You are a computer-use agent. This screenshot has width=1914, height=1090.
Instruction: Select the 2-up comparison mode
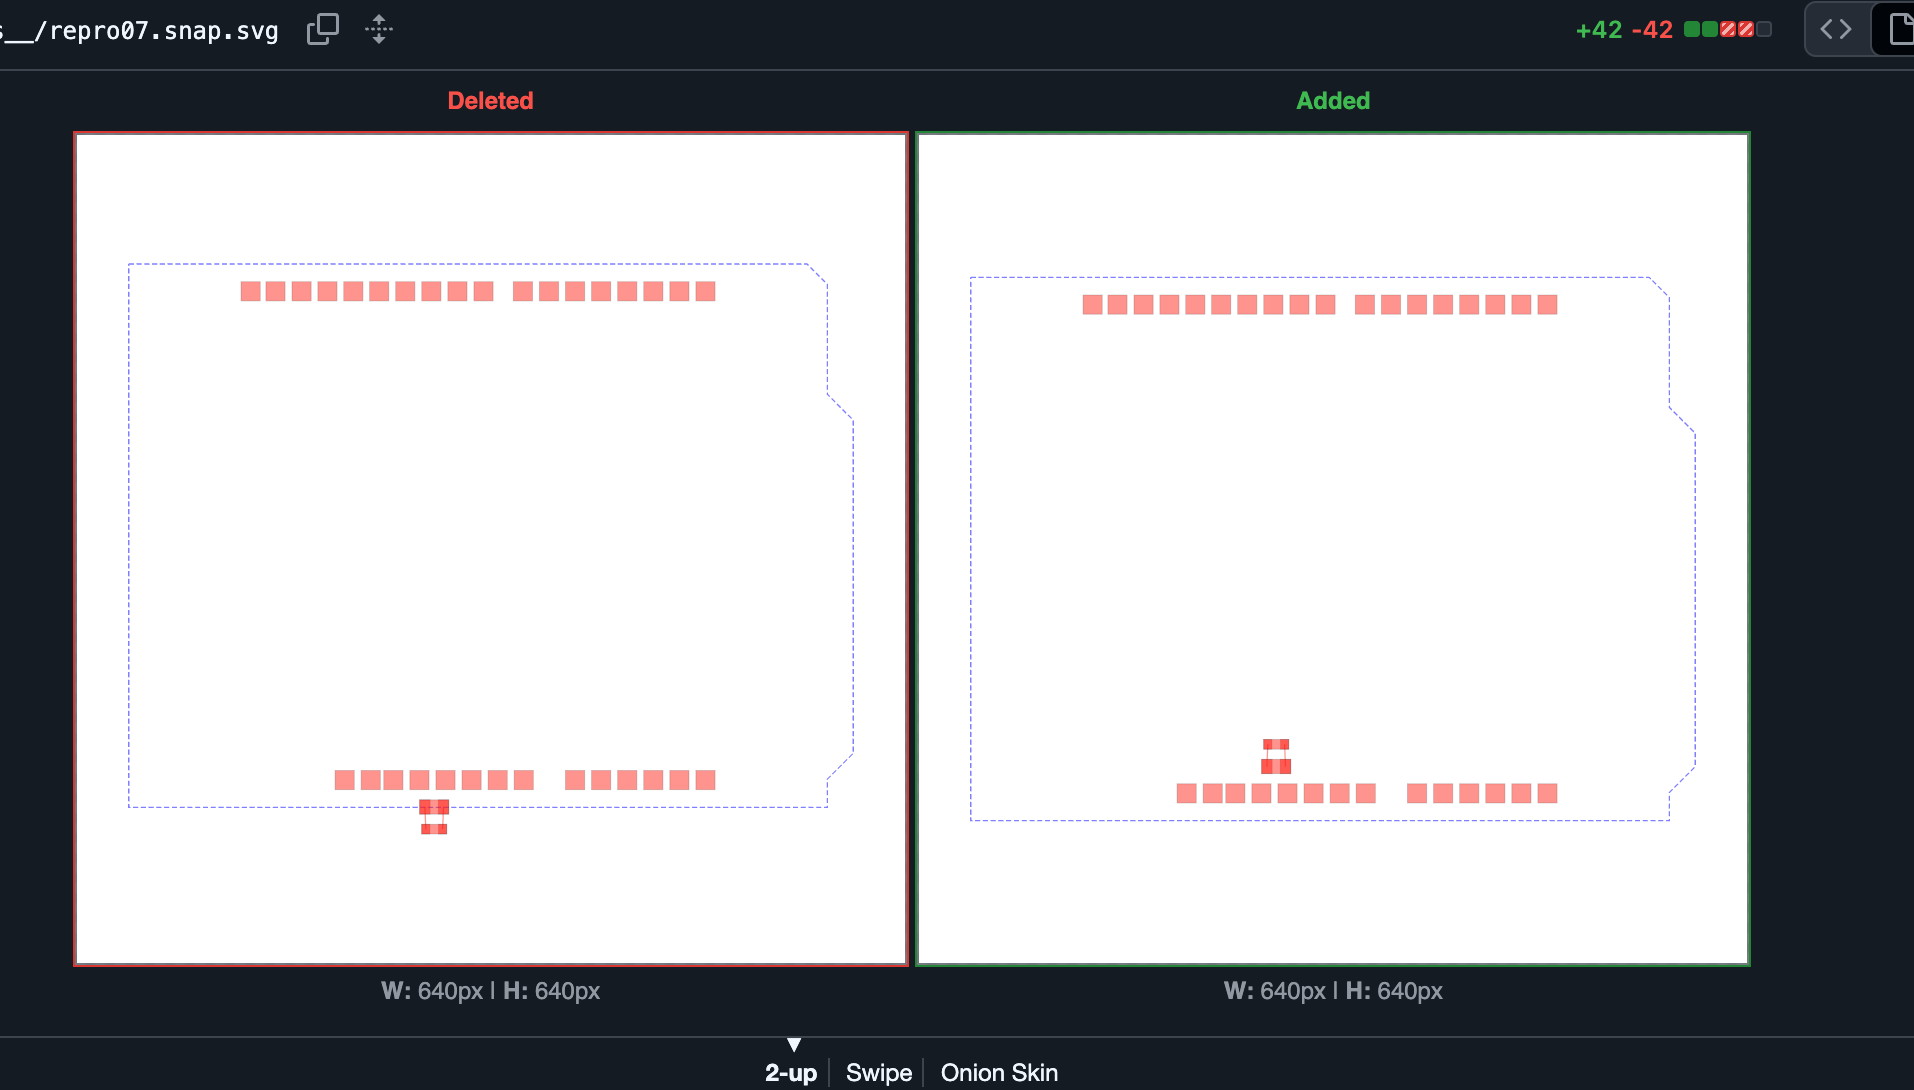[791, 1073]
